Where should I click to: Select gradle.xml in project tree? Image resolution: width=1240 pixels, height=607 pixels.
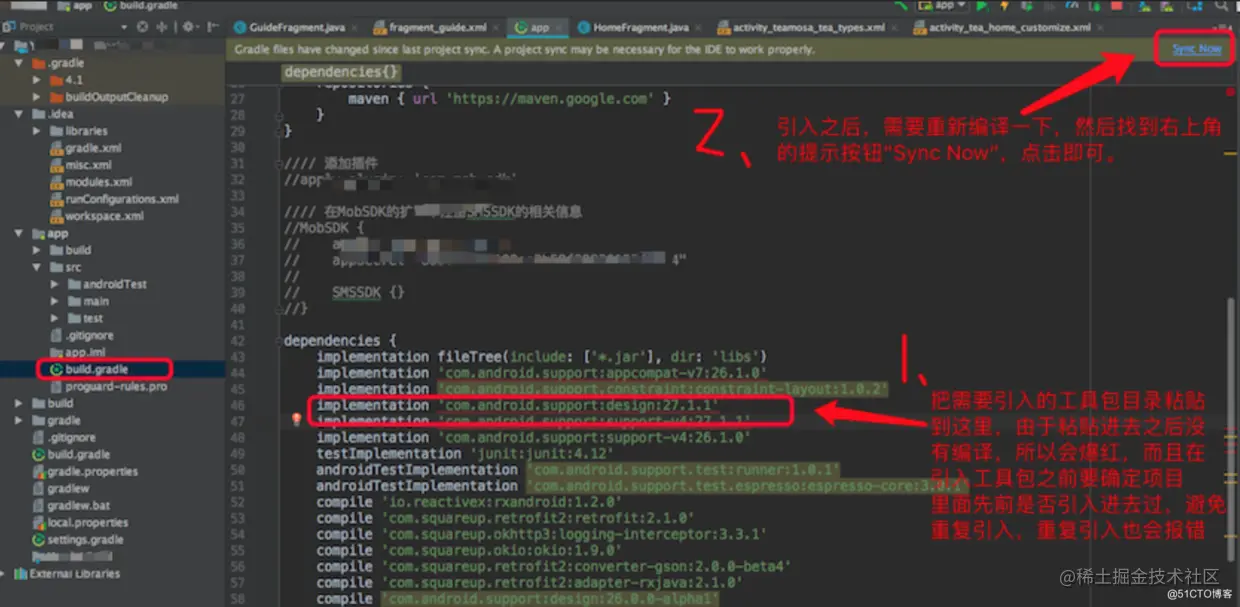click(x=85, y=148)
